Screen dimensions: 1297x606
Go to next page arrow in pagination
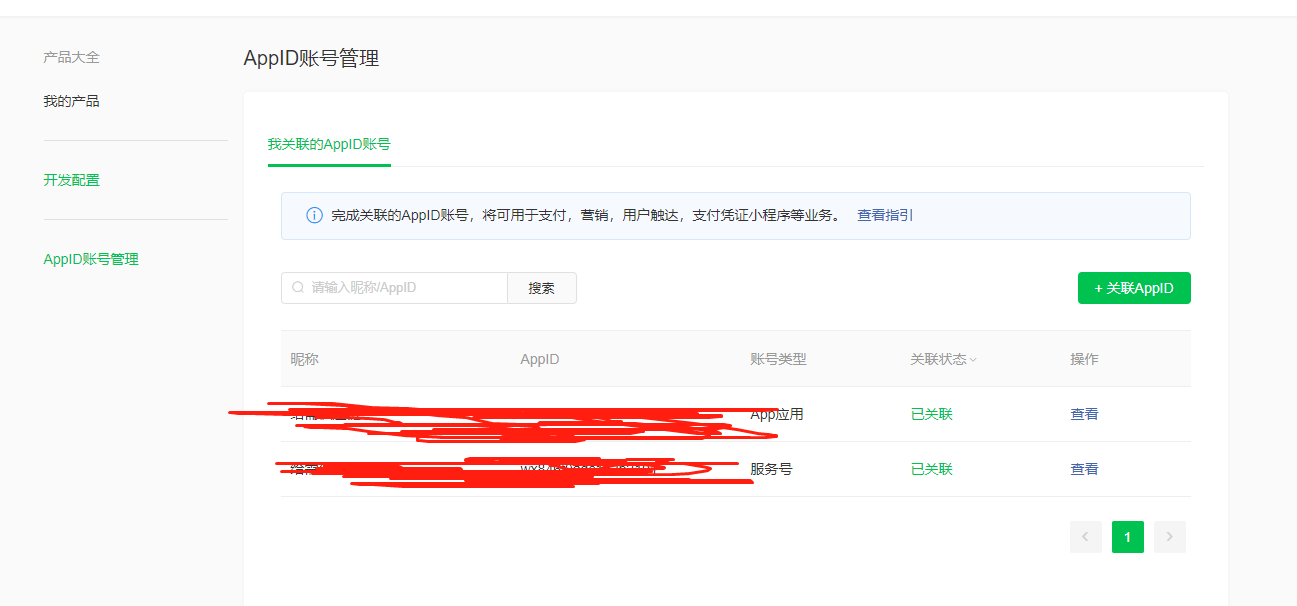click(x=1170, y=537)
